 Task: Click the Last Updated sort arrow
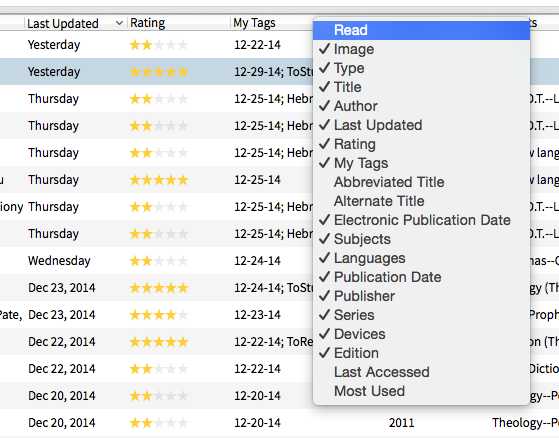(119, 23)
